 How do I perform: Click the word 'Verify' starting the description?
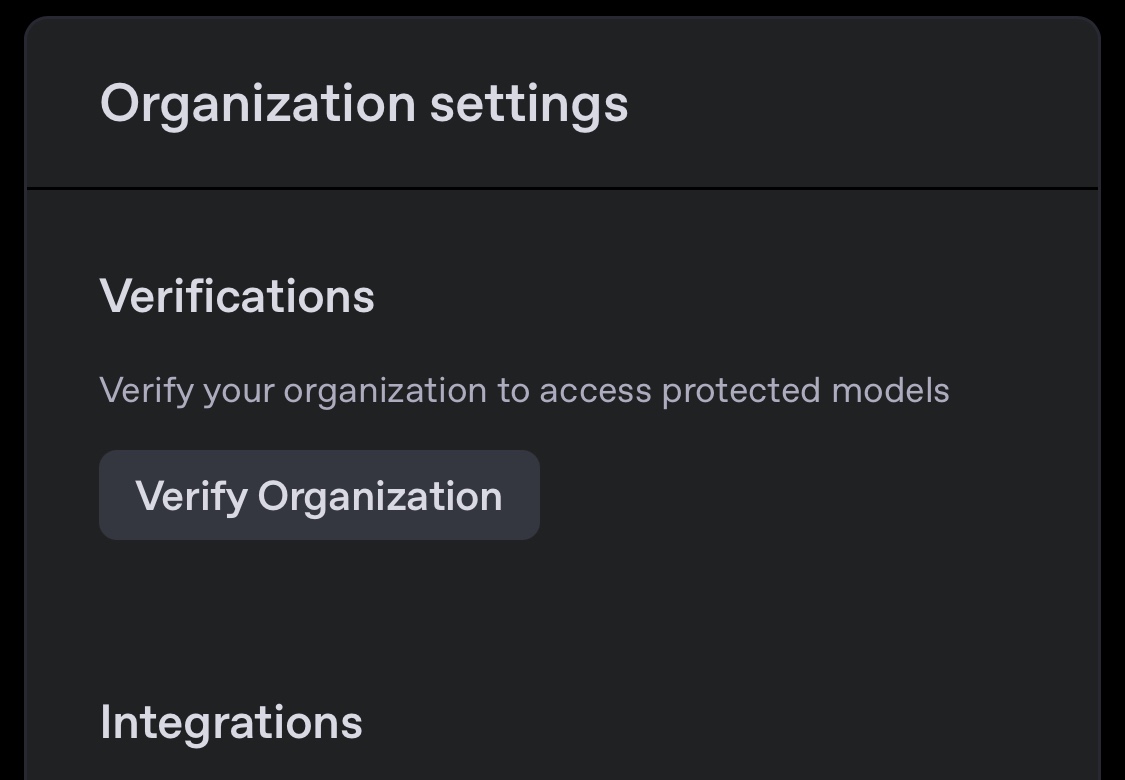click(x=147, y=392)
